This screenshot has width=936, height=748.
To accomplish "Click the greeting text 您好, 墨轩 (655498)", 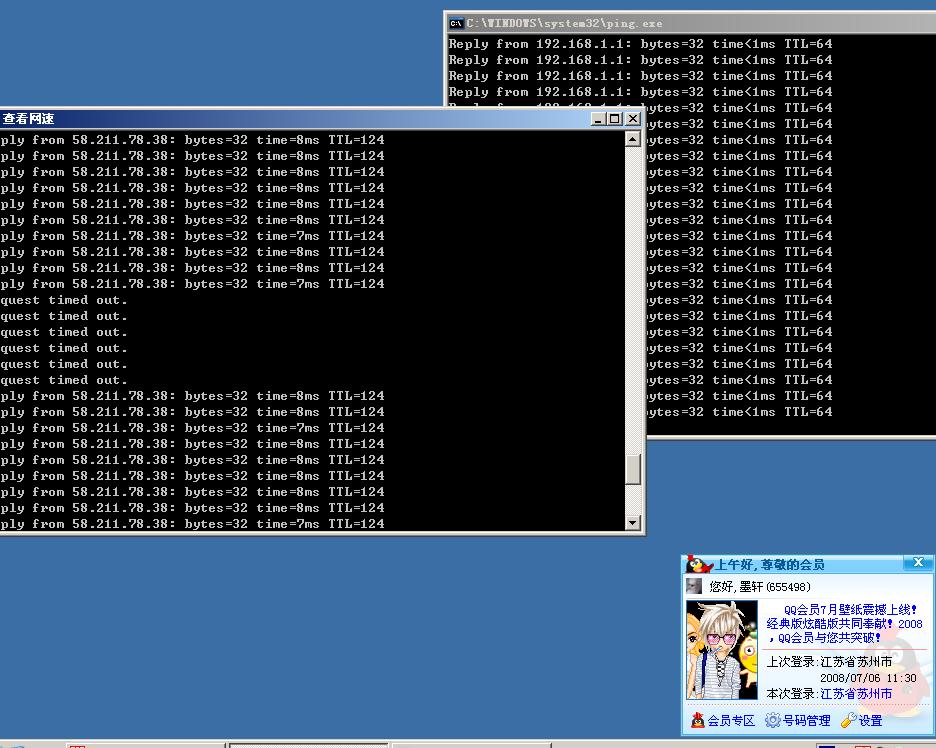I will (759, 587).
